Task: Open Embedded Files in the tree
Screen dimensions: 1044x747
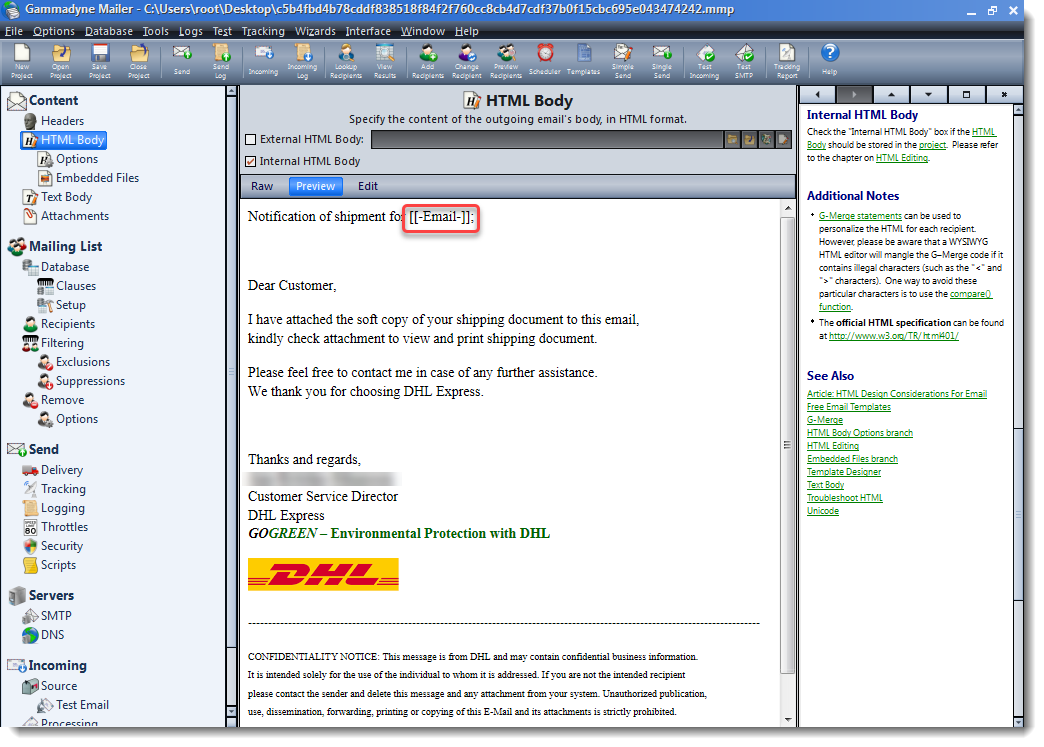Action: (x=97, y=178)
